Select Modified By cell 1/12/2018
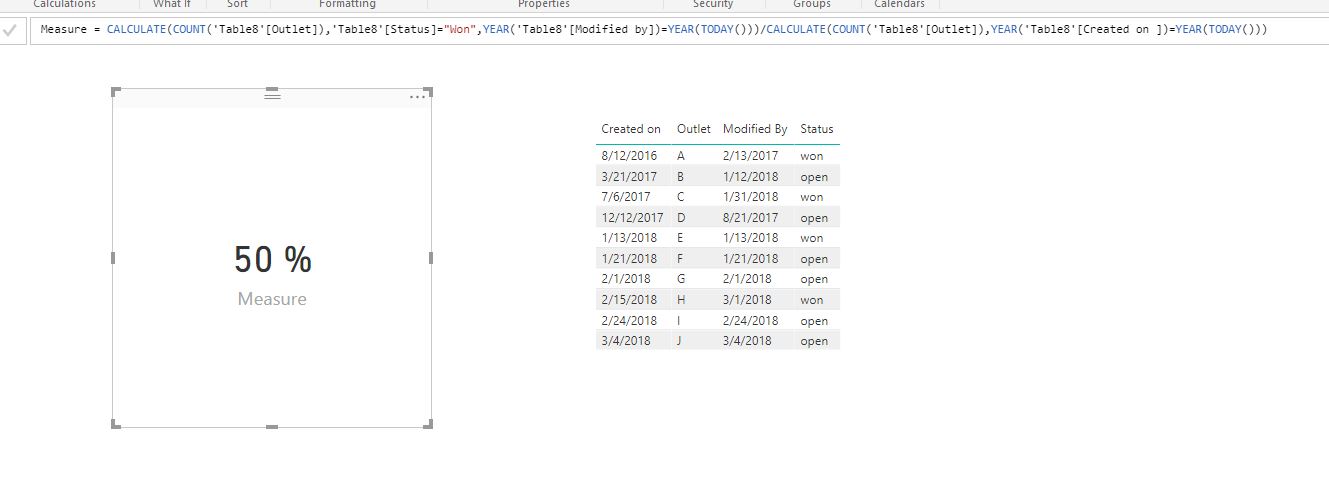Screen dimensions: 1329x485 (750, 177)
